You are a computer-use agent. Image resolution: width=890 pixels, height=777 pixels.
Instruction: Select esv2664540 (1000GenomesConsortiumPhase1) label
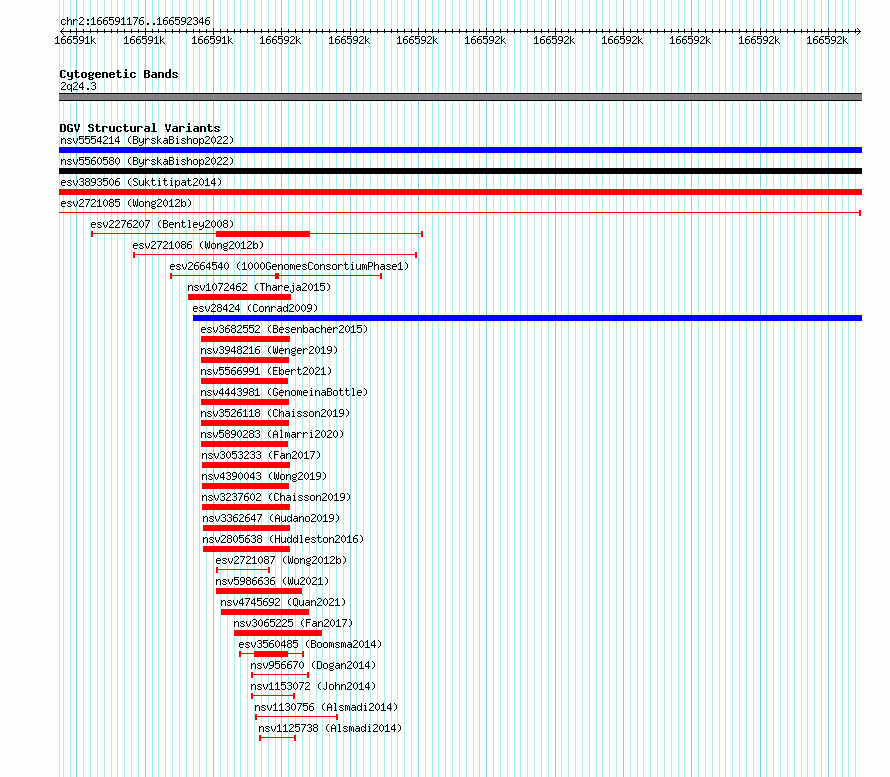[289, 266]
